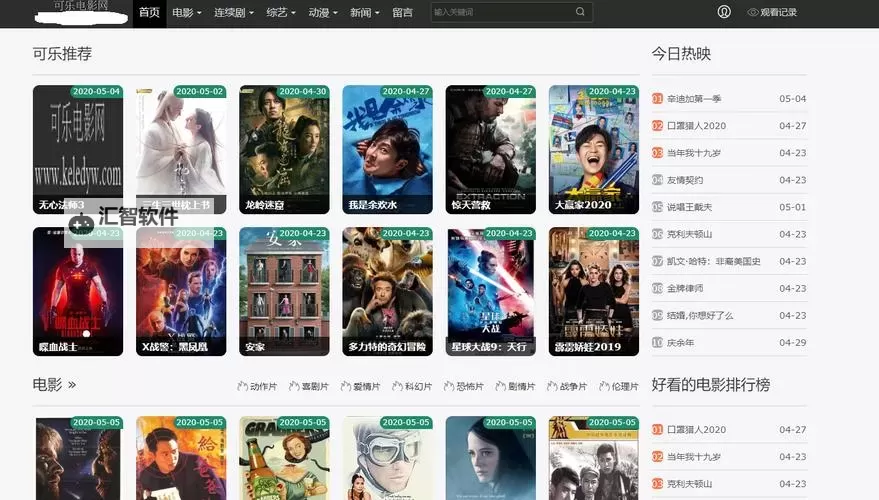The image size is (879, 500).
Task: Open 庆余年 in today's hot list
Action: tap(681, 342)
